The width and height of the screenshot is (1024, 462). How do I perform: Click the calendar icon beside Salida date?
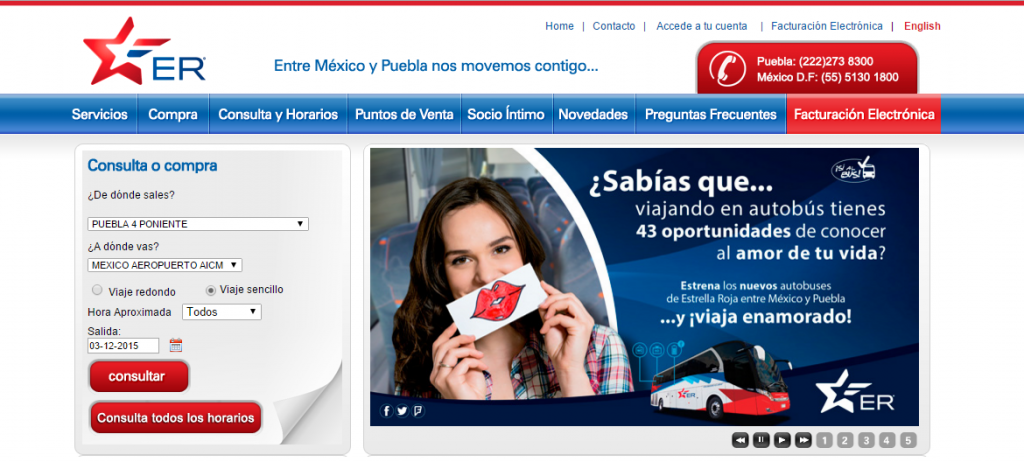[176, 346]
